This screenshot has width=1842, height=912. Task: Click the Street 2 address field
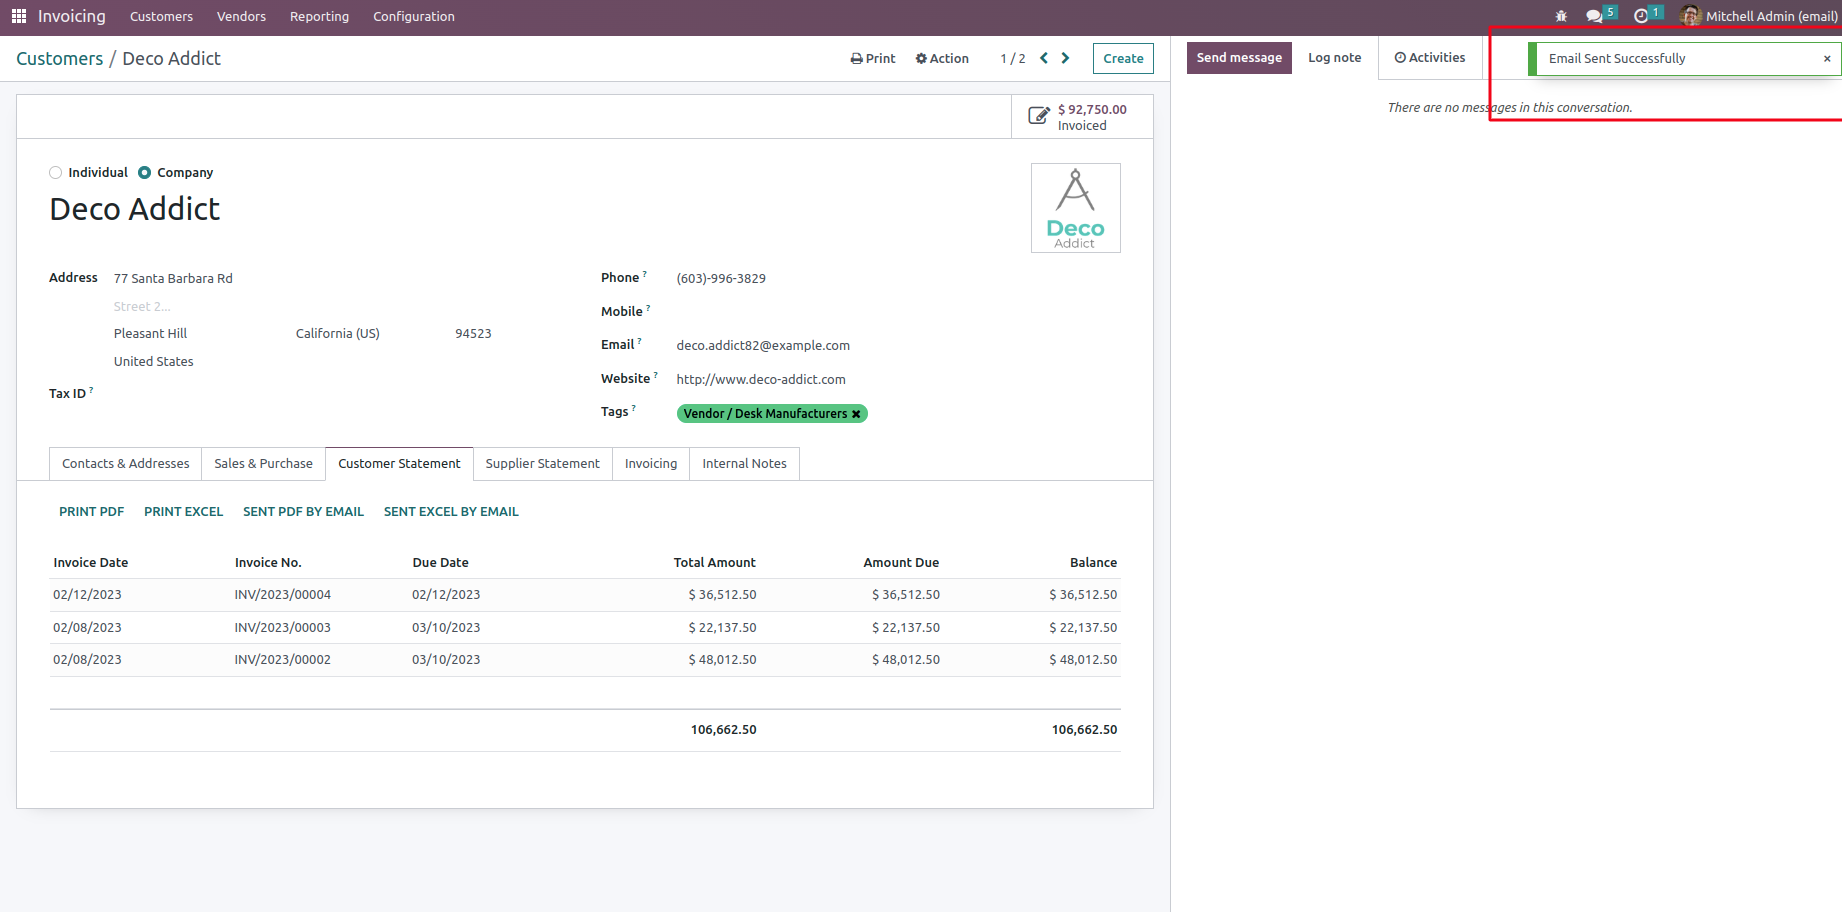pyautogui.click(x=142, y=307)
